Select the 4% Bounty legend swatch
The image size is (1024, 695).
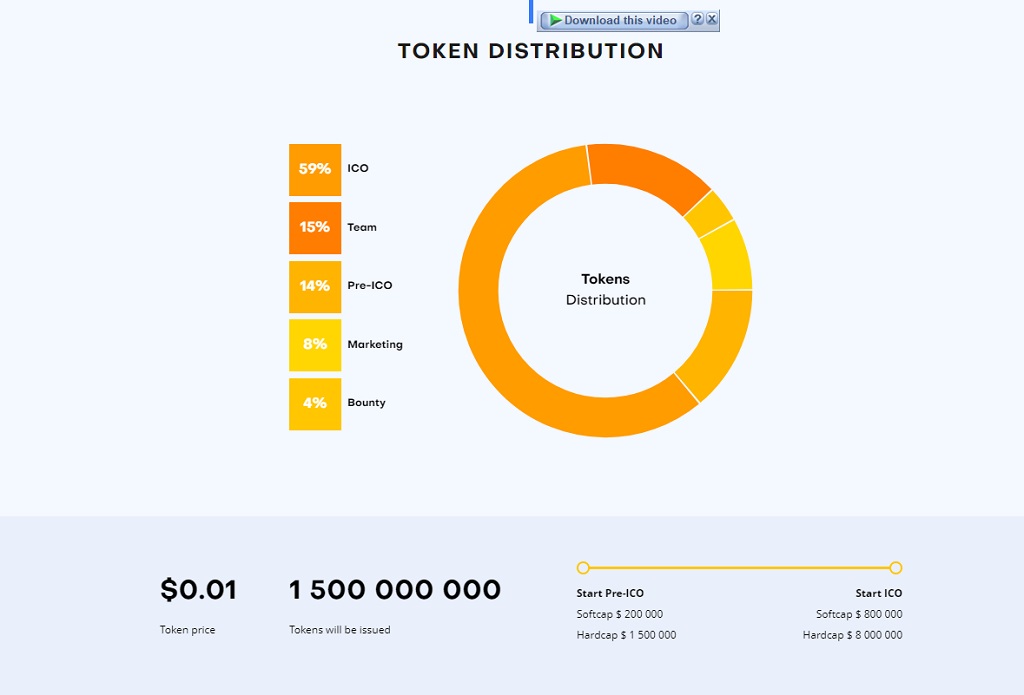(x=315, y=403)
